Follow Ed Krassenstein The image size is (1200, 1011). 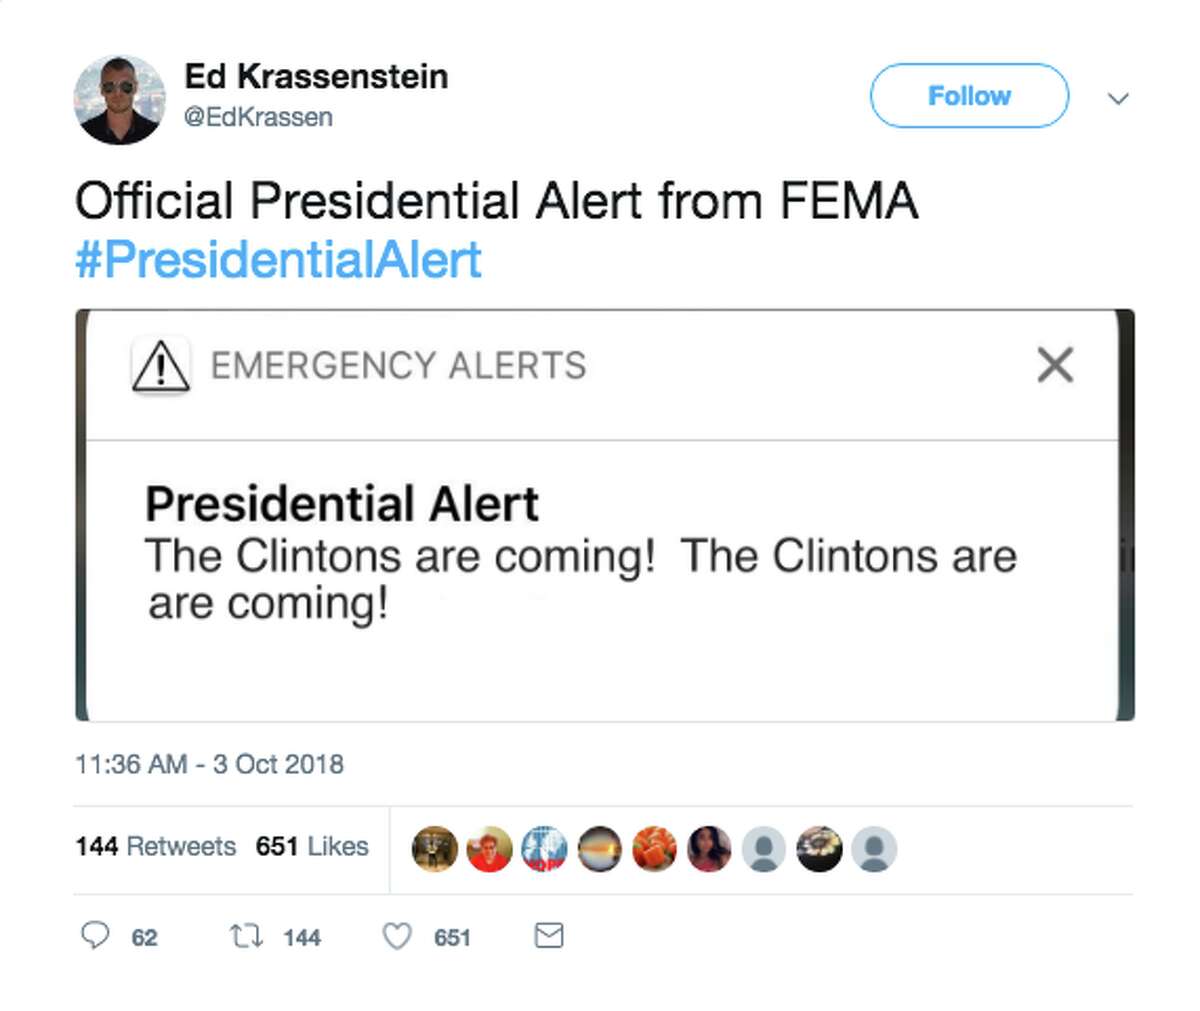pyautogui.click(x=968, y=96)
